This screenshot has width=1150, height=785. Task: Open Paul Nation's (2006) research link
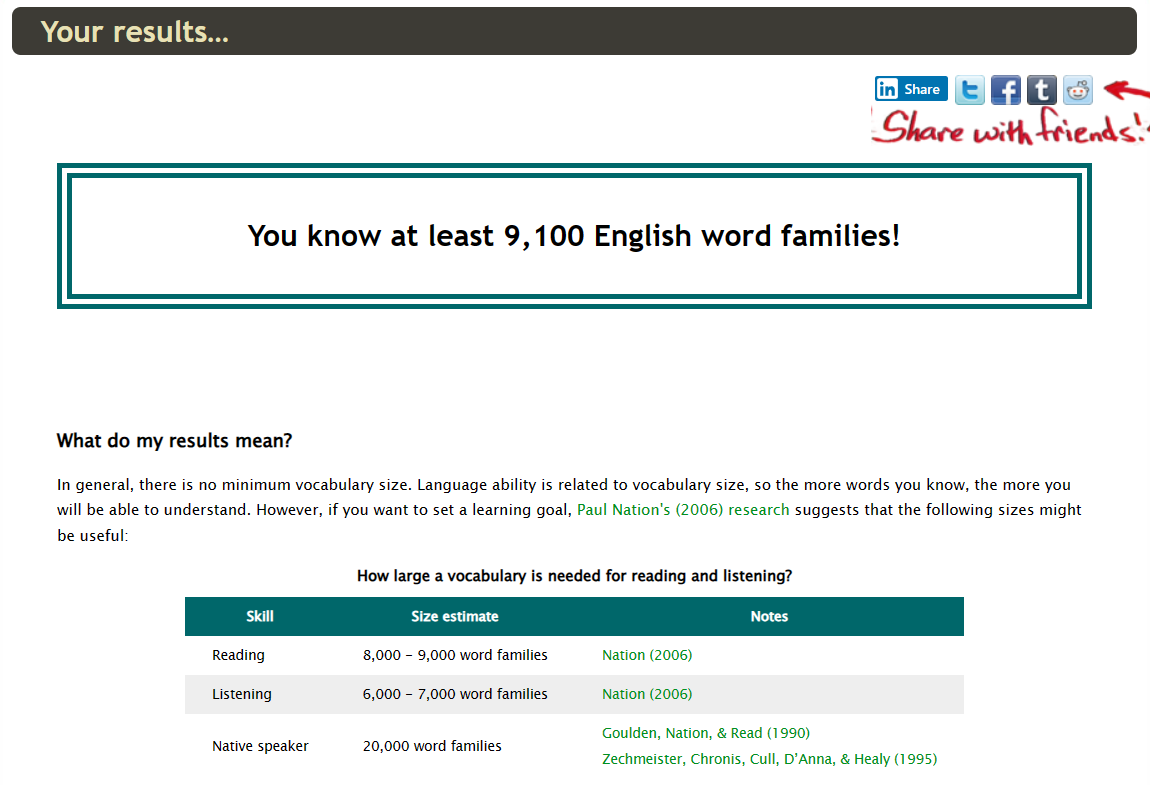pos(683,510)
